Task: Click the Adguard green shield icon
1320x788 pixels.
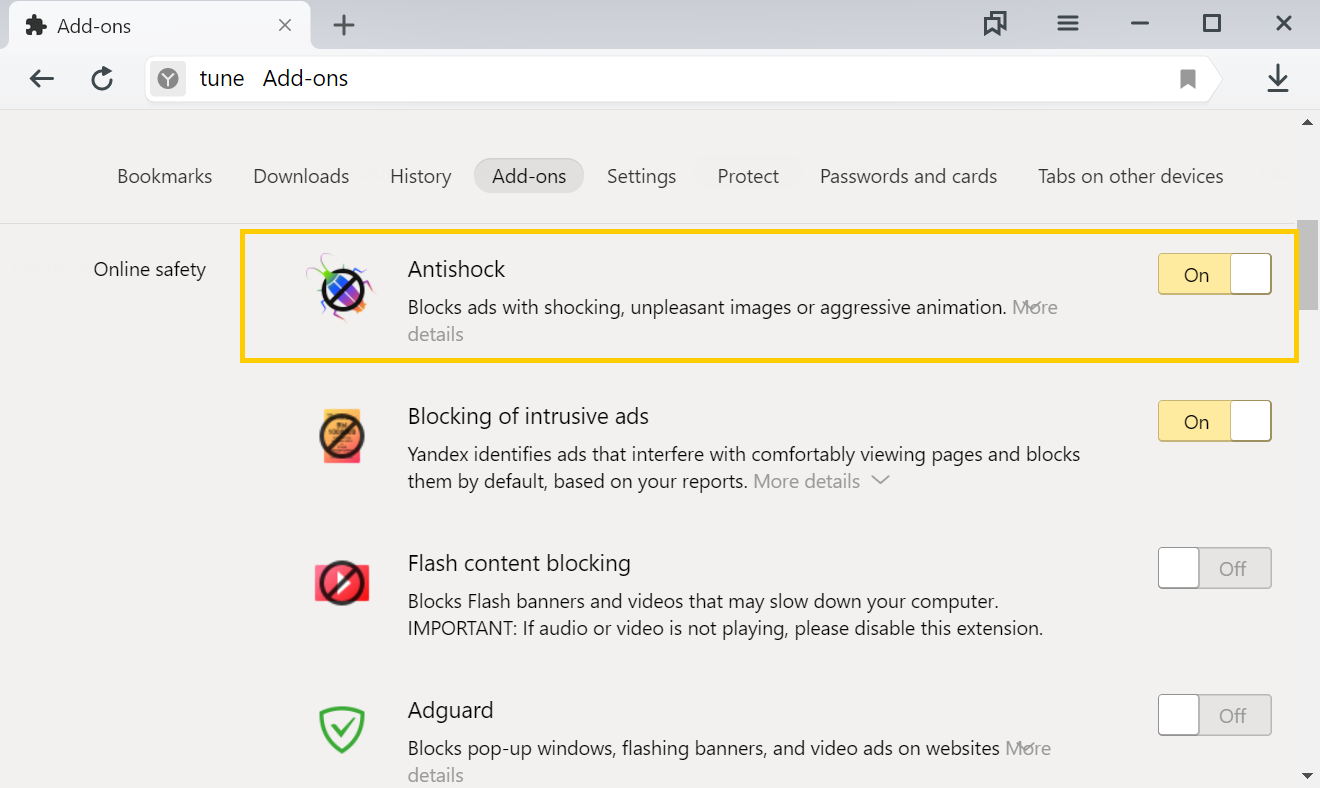Action: [x=342, y=730]
